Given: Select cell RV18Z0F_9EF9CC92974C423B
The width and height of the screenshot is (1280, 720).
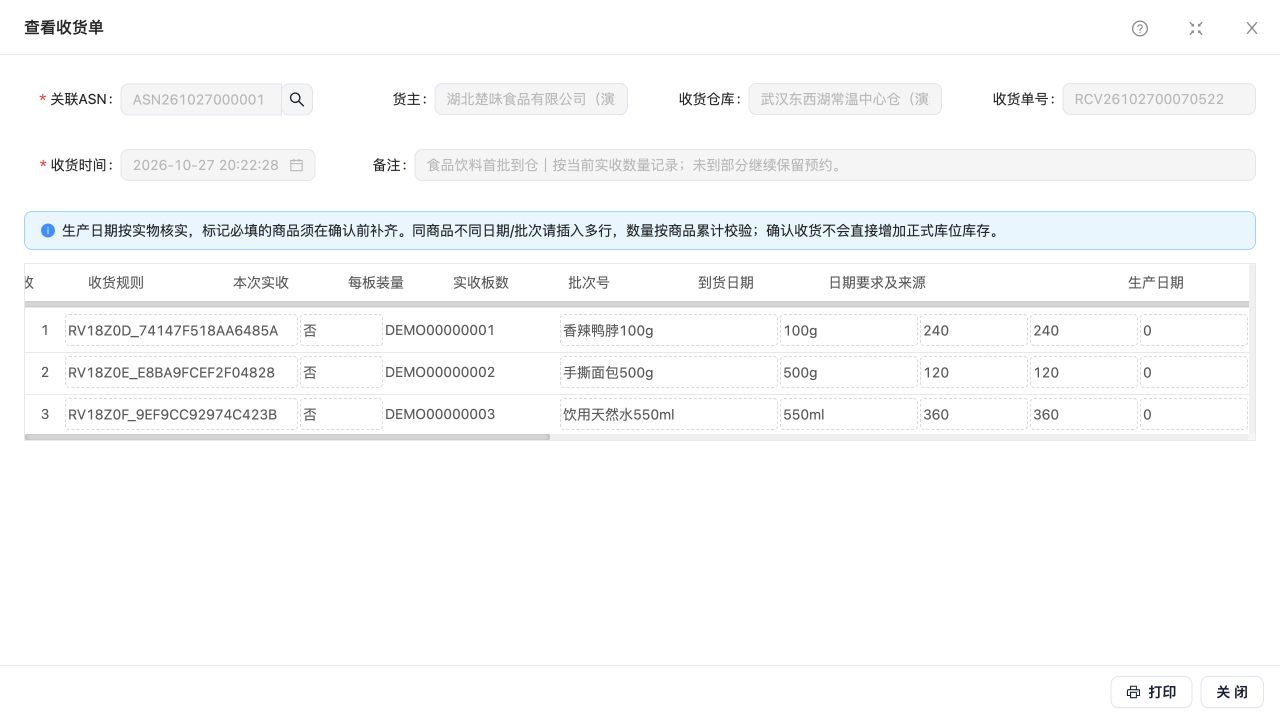Looking at the screenshot, I should (181, 414).
